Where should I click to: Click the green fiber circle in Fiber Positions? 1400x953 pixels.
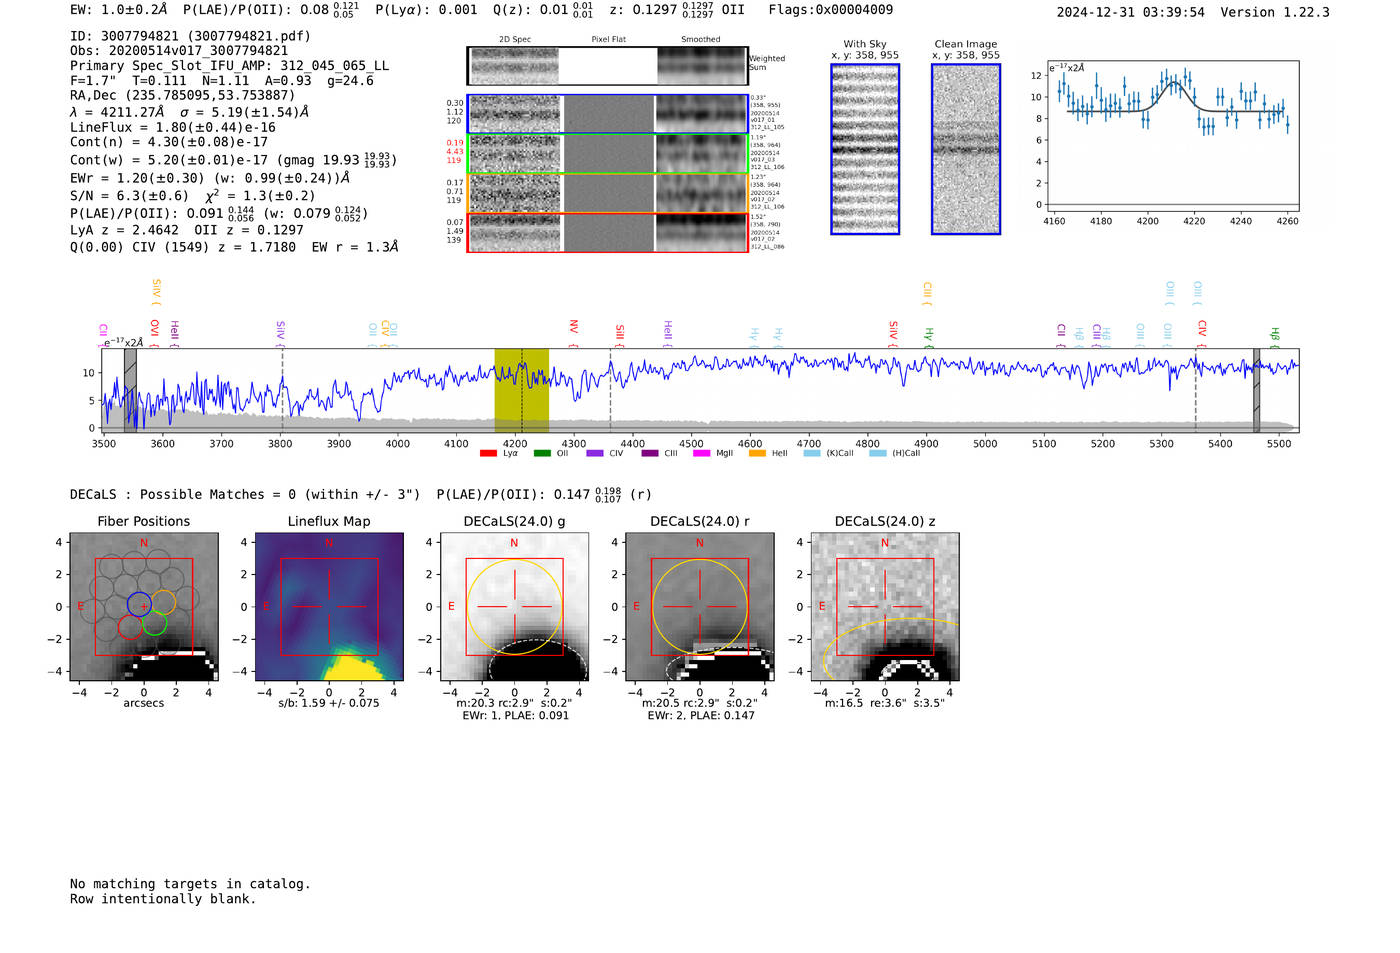point(154,624)
